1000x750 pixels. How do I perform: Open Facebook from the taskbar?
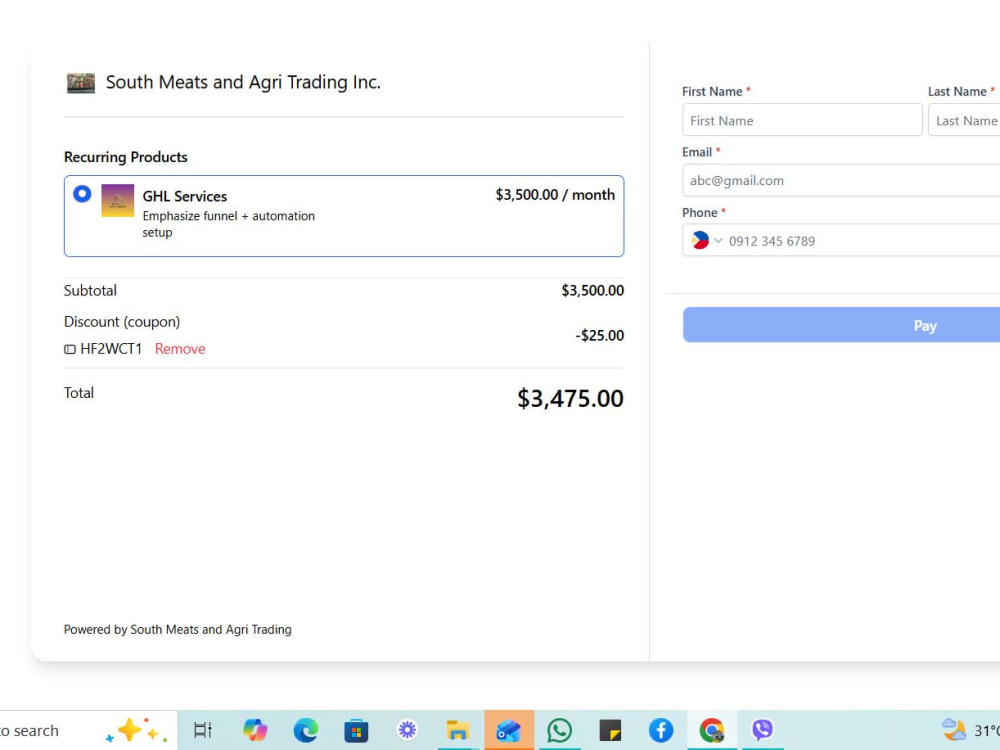coord(661,730)
